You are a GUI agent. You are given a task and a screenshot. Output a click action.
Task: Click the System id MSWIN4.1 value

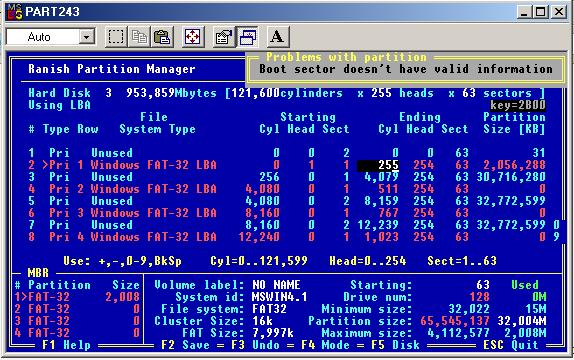pyautogui.click(x=280, y=297)
